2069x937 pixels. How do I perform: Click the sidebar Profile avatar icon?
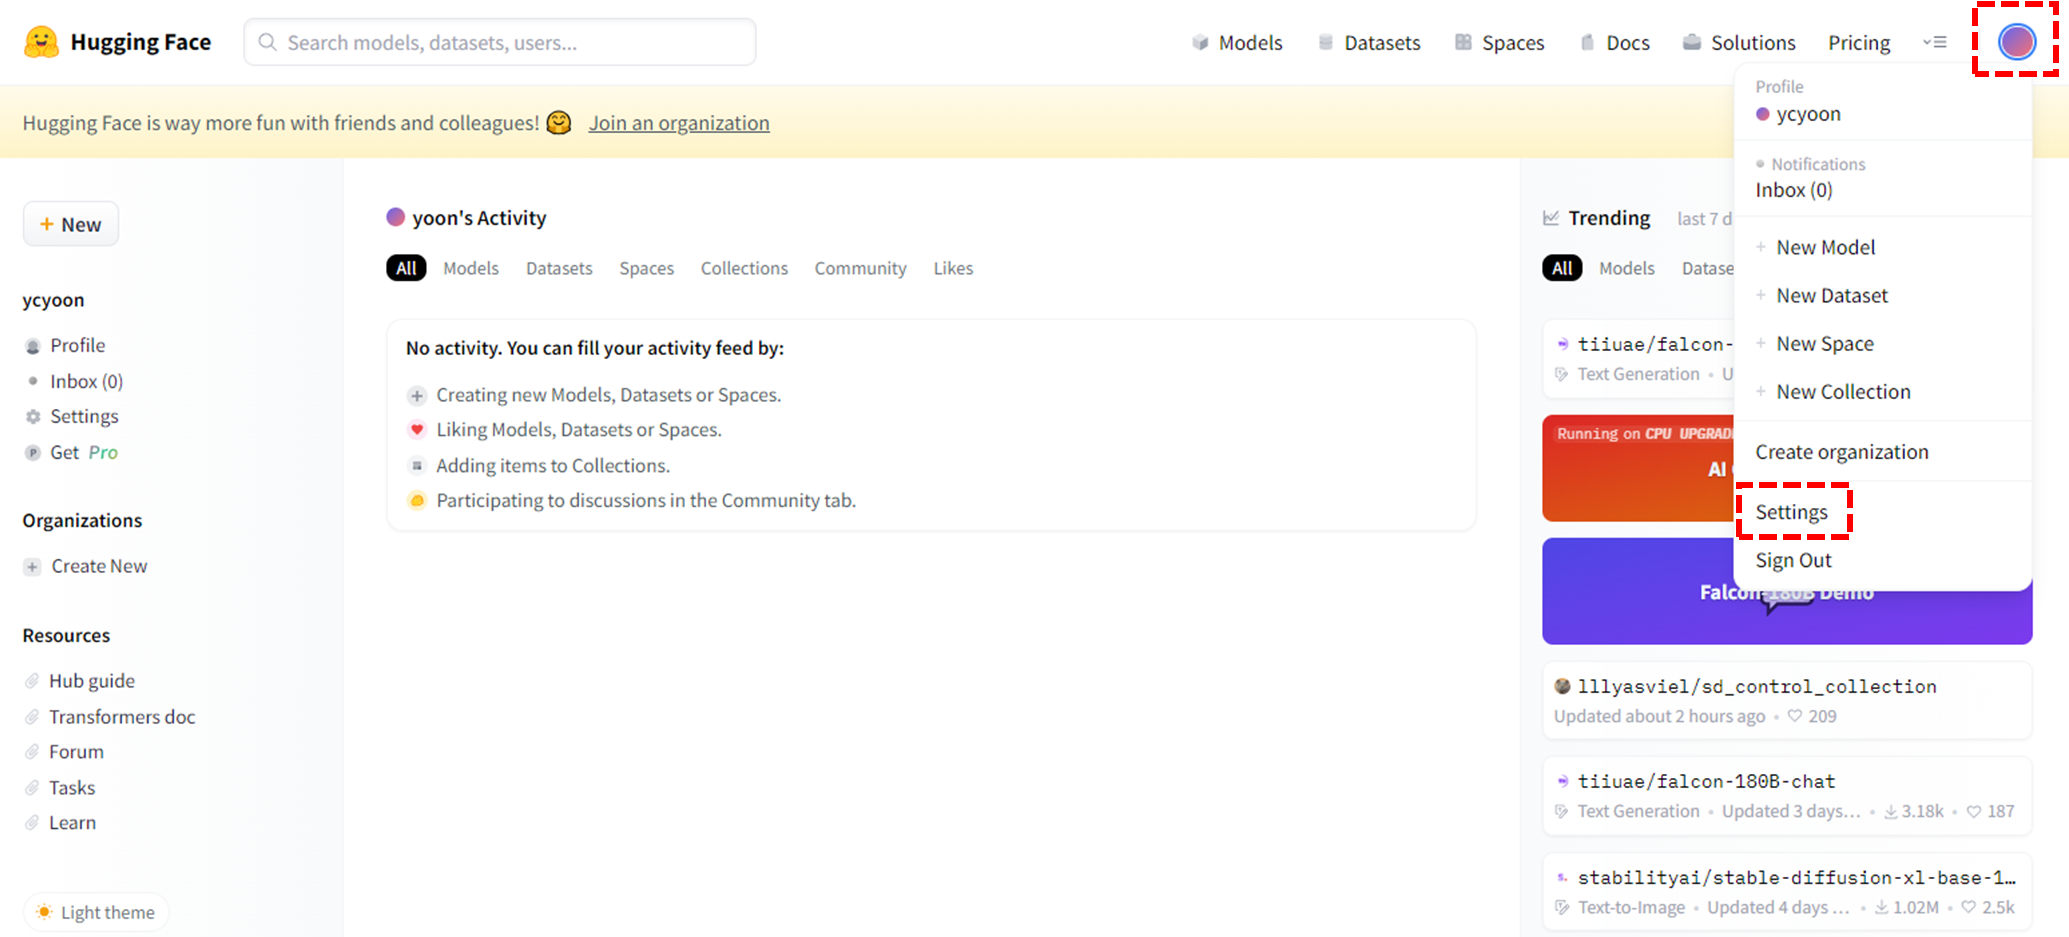click(33, 346)
